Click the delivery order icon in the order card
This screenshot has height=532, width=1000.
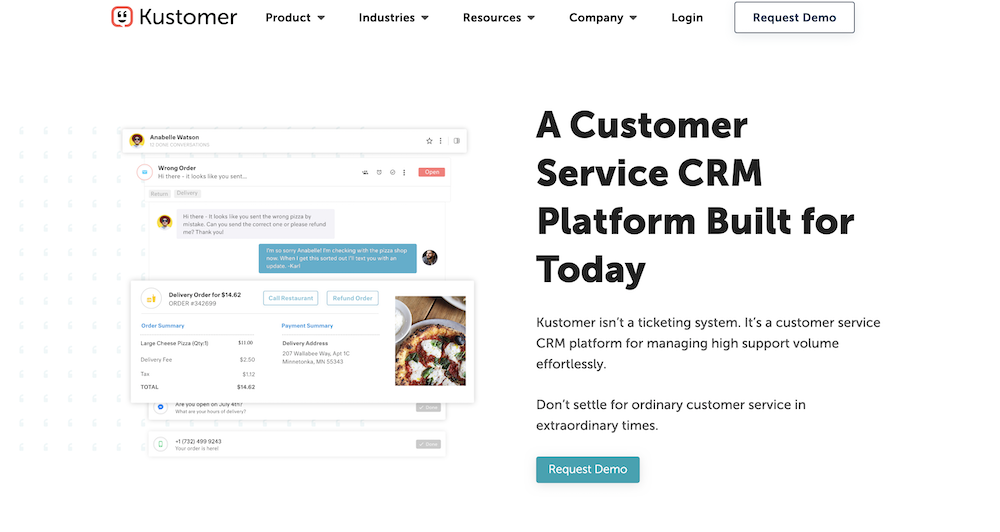(x=151, y=298)
